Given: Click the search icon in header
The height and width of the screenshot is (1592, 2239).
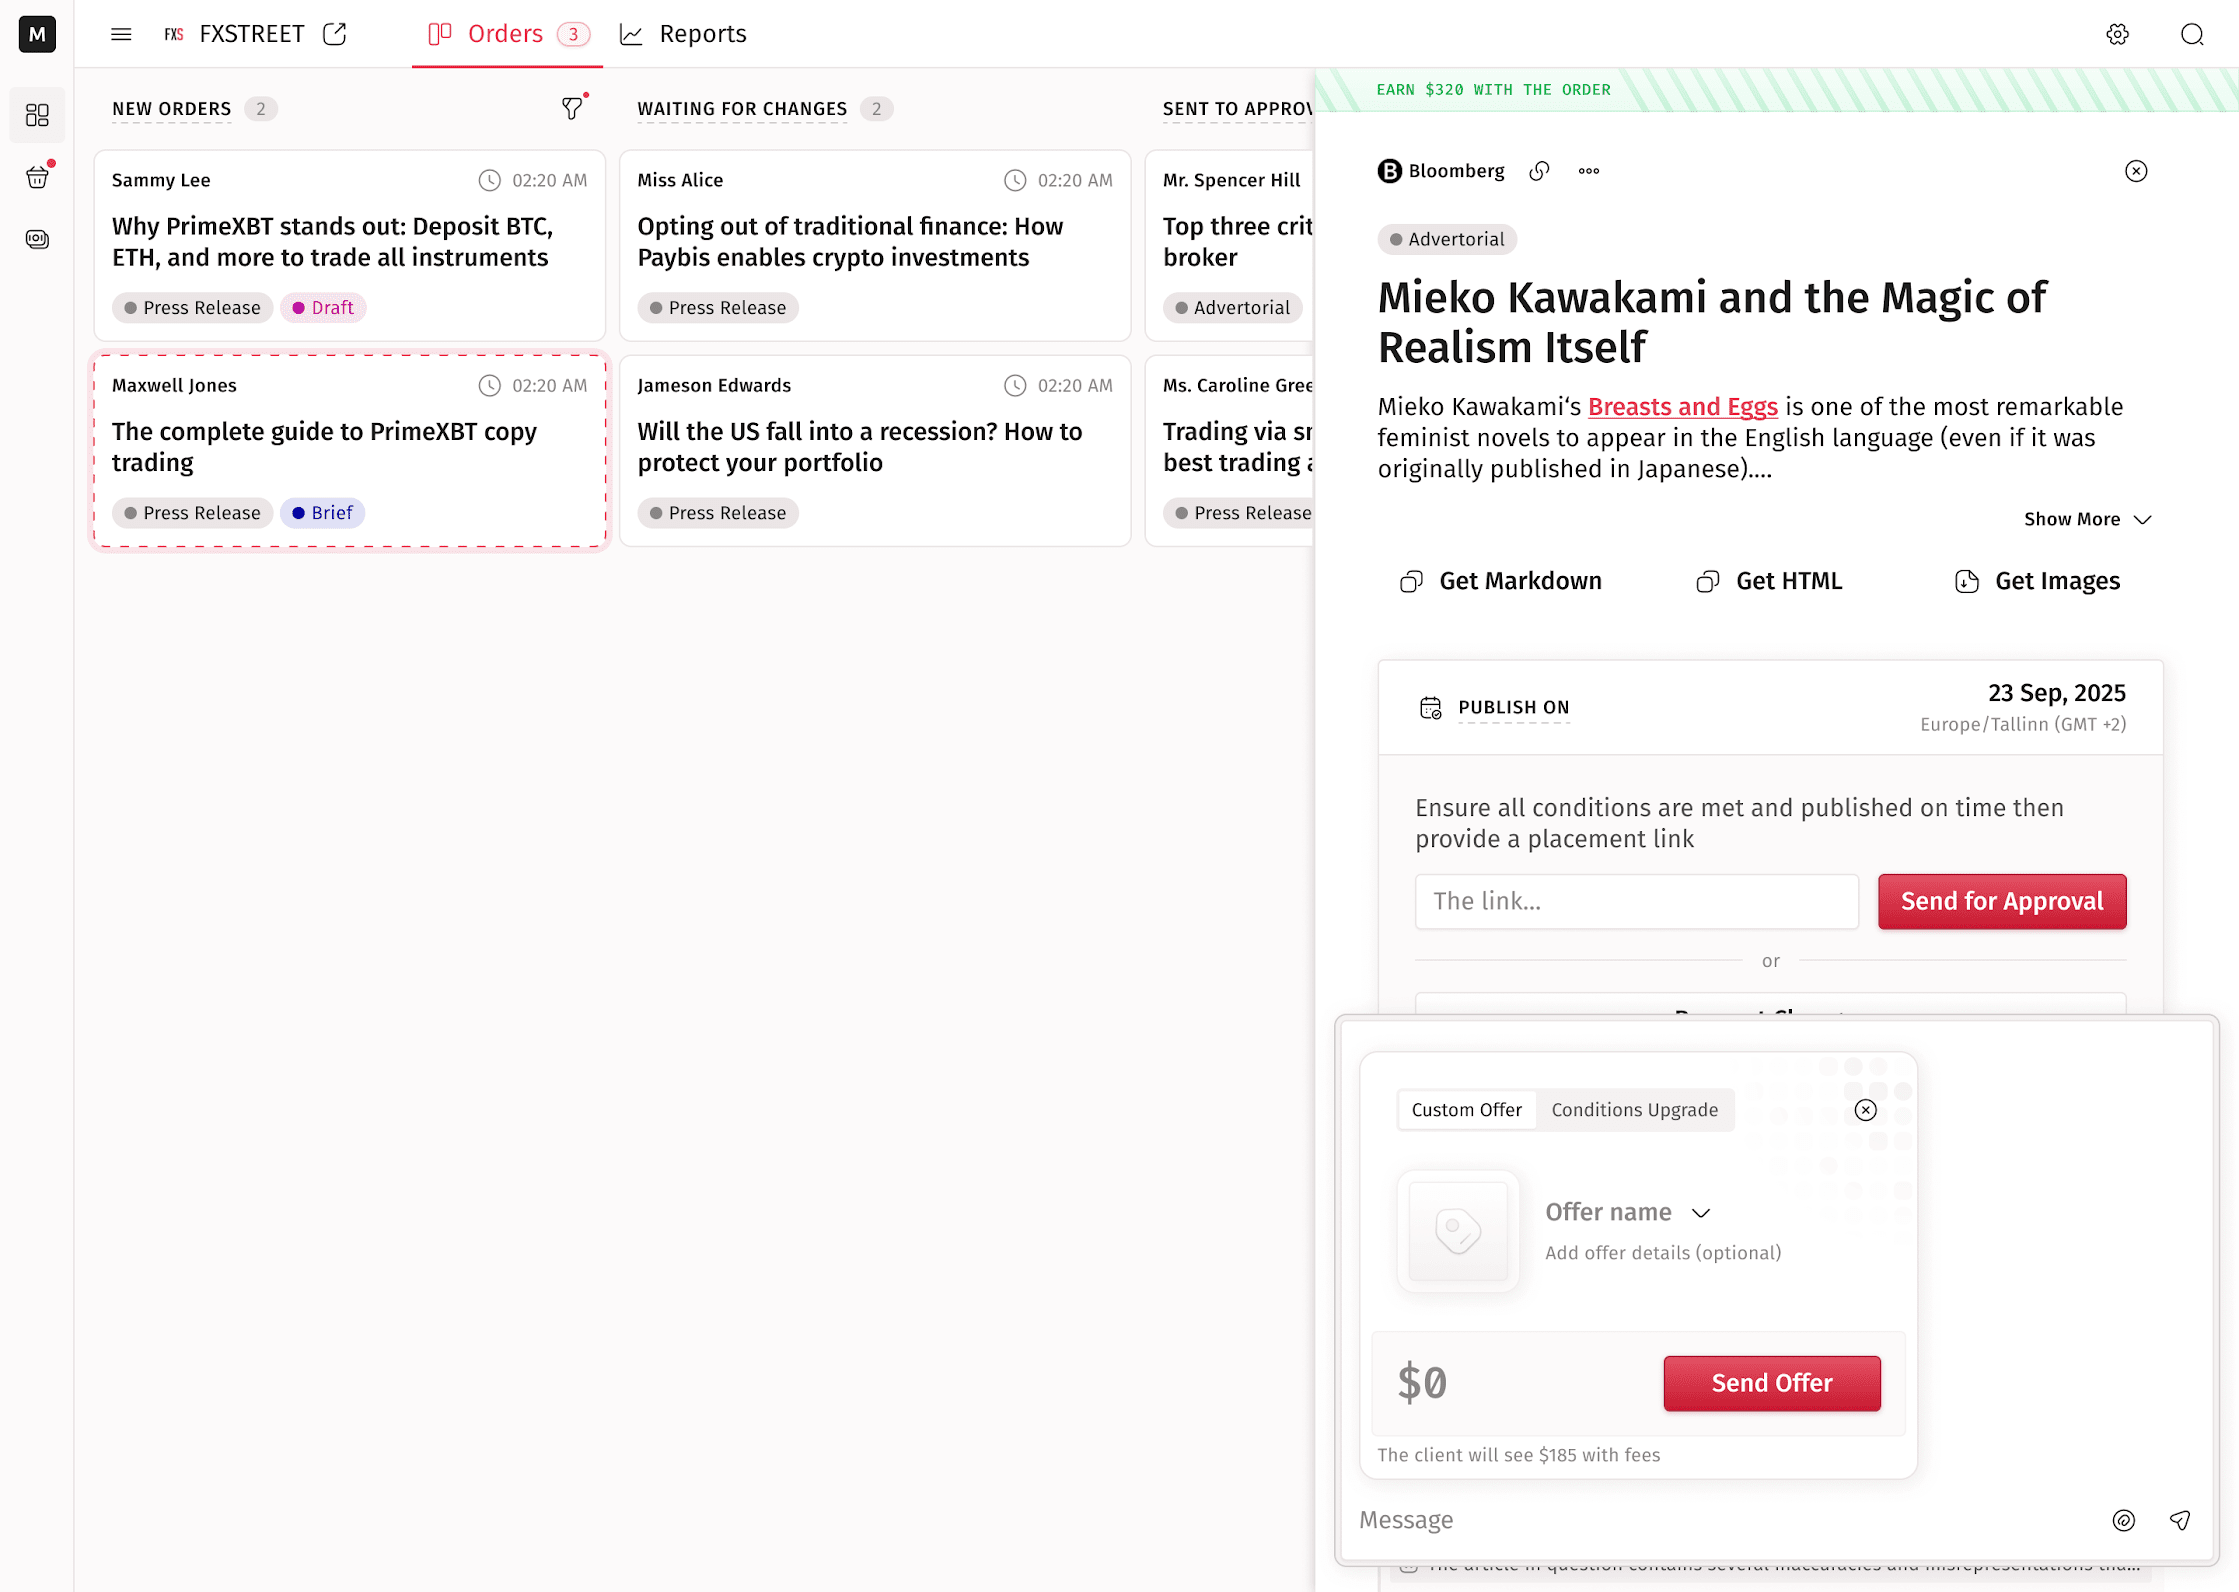Looking at the screenshot, I should tap(2192, 34).
